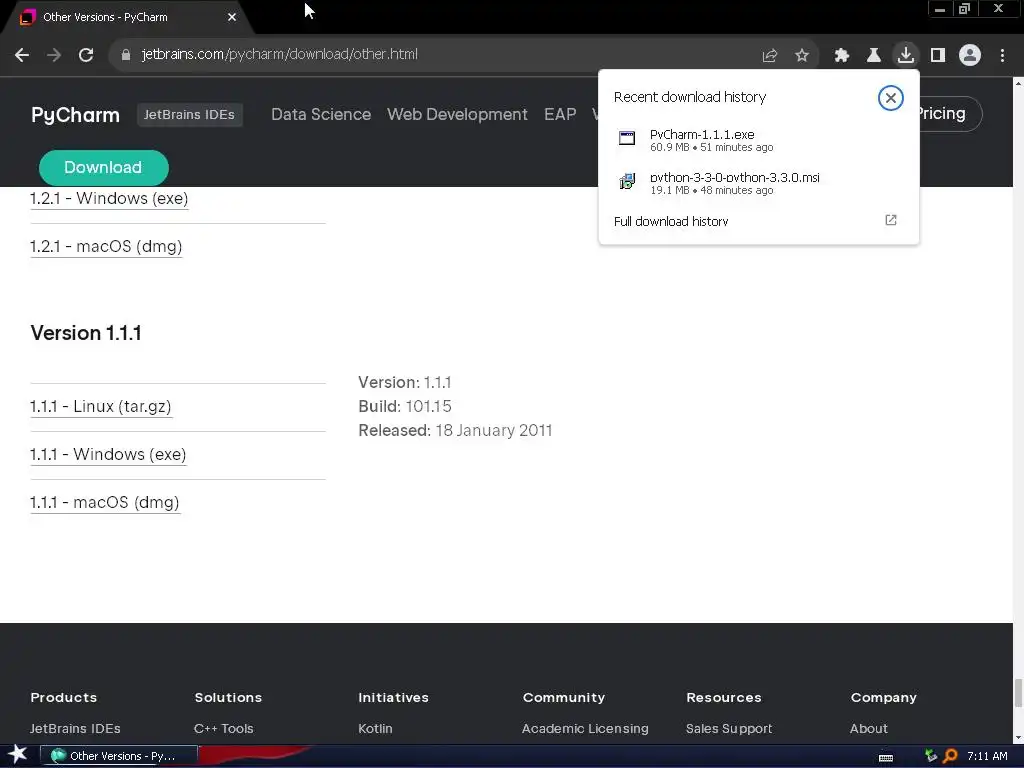The width and height of the screenshot is (1024, 768).
Task: Open the Extensions puzzle icon
Action: pos(842,56)
